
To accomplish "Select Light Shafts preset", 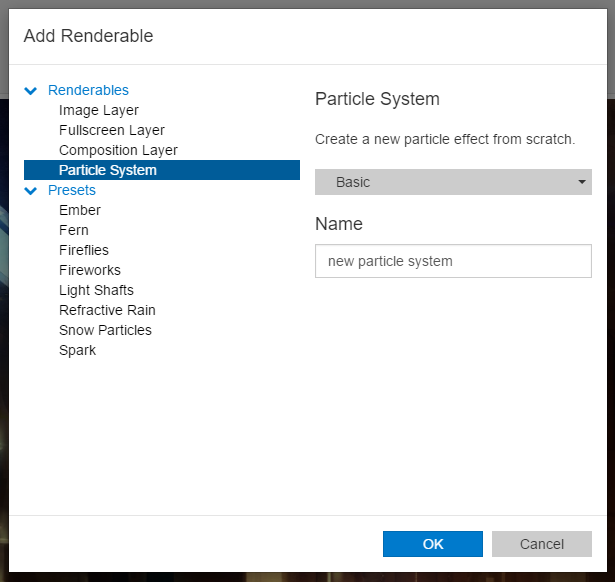I will (x=96, y=290).
